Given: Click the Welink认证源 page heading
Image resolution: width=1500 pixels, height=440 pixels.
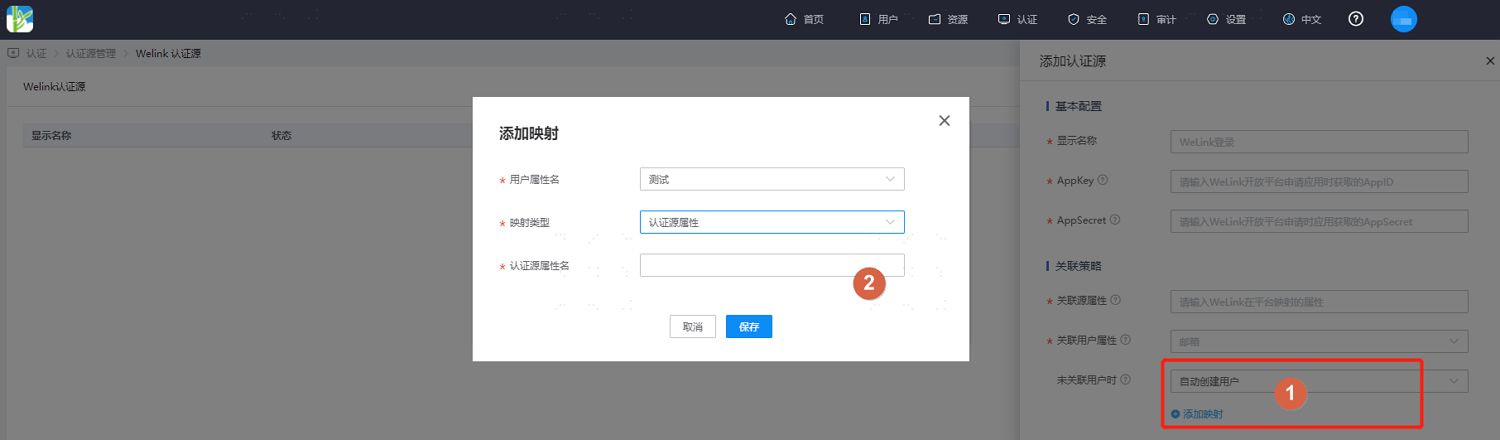Looking at the screenshot, I should click(54, 87).
